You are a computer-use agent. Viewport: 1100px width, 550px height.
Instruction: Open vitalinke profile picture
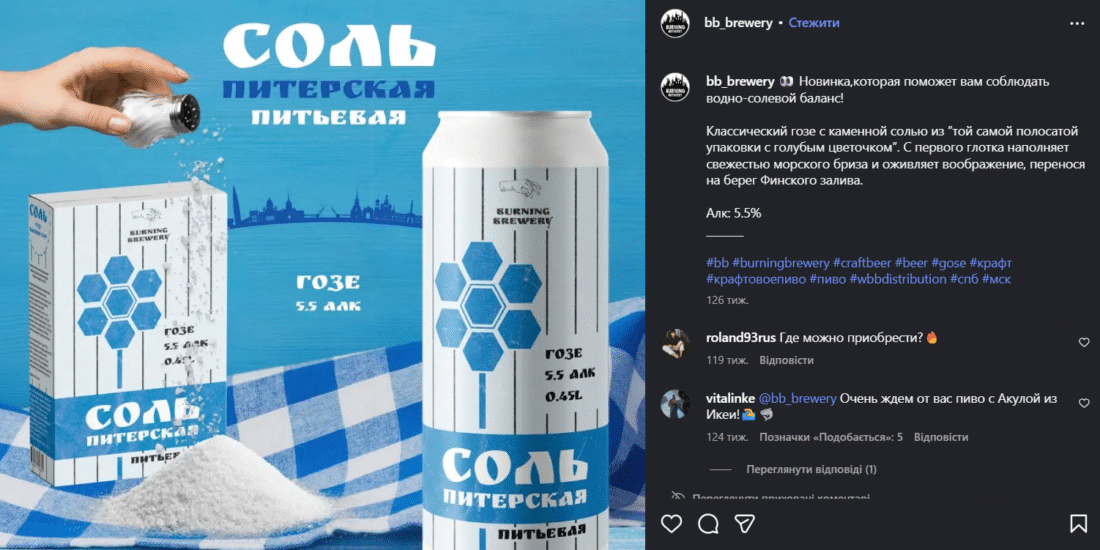(675, 404)
